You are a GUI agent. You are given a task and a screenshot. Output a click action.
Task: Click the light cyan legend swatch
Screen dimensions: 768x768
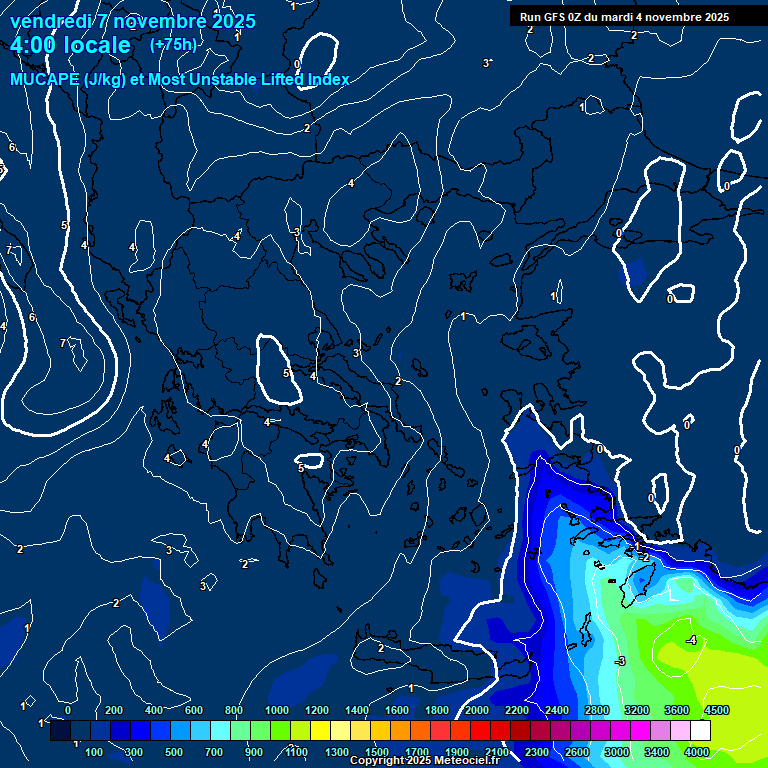(x=220, y=730)
